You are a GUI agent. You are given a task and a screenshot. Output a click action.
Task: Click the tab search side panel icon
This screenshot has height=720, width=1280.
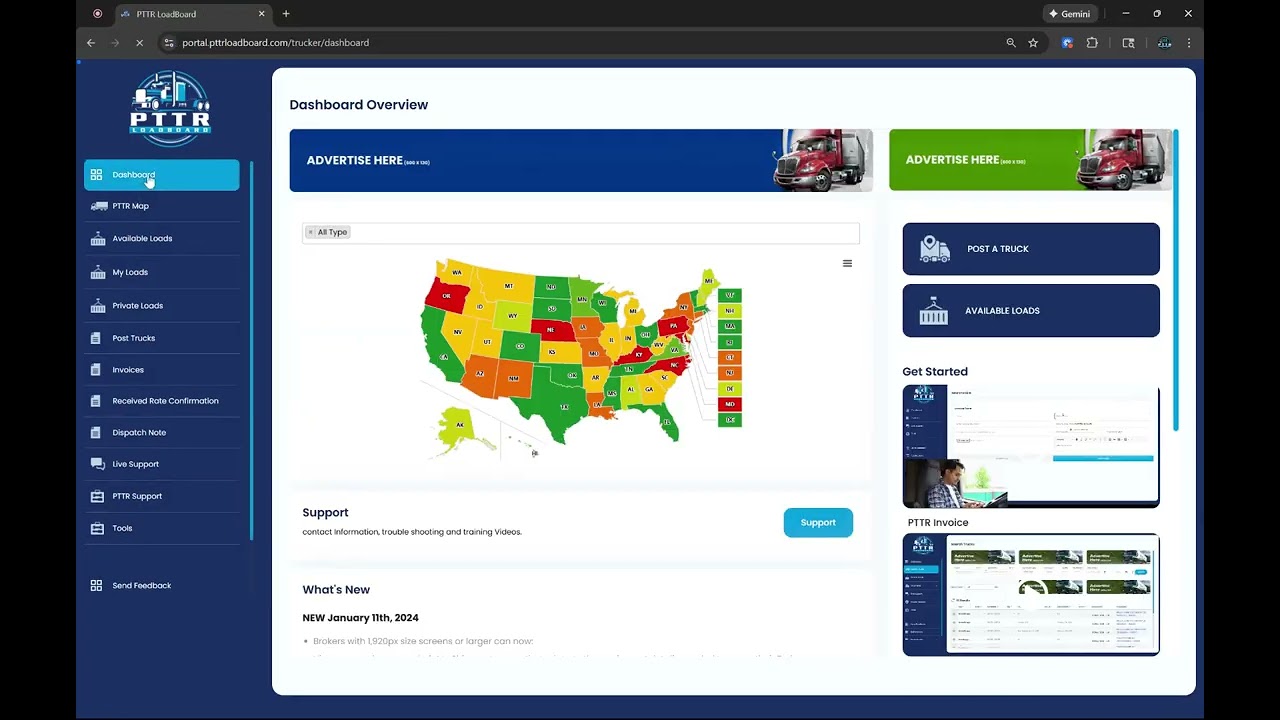coord(1128,43)
